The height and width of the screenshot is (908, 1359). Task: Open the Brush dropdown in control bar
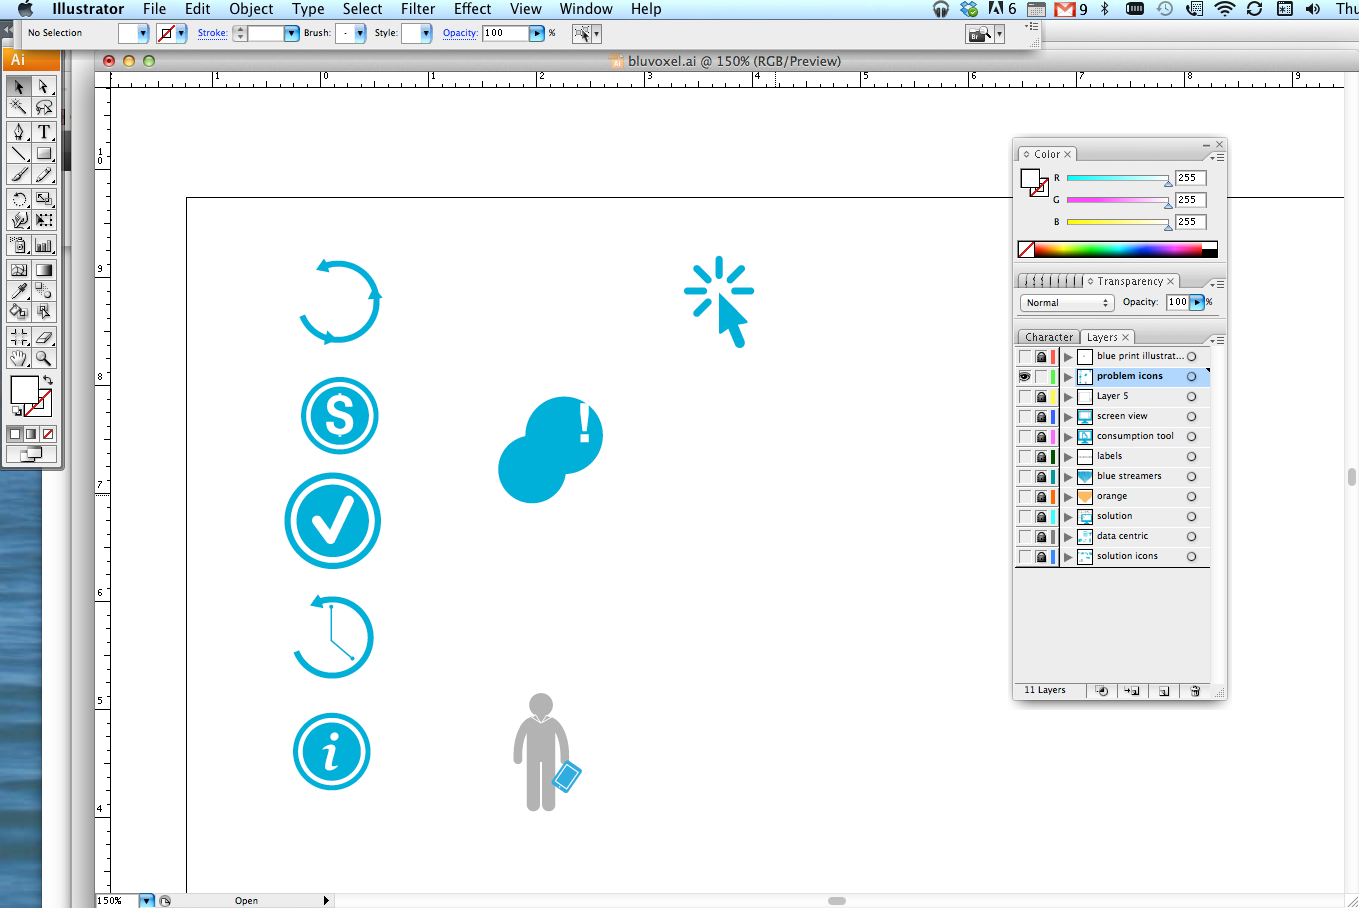pos(359,33)
